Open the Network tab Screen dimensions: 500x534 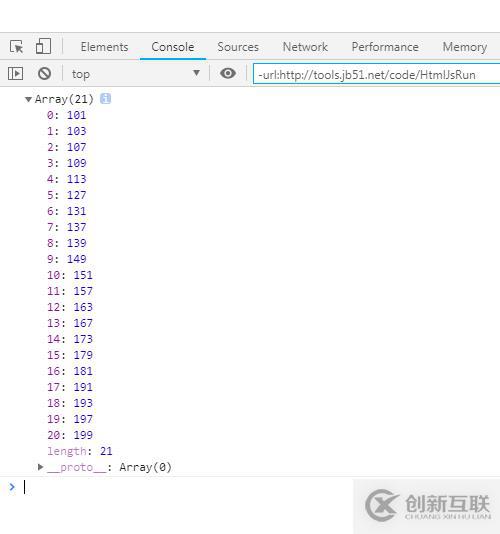pyautogui.click(x=305, y=47)
